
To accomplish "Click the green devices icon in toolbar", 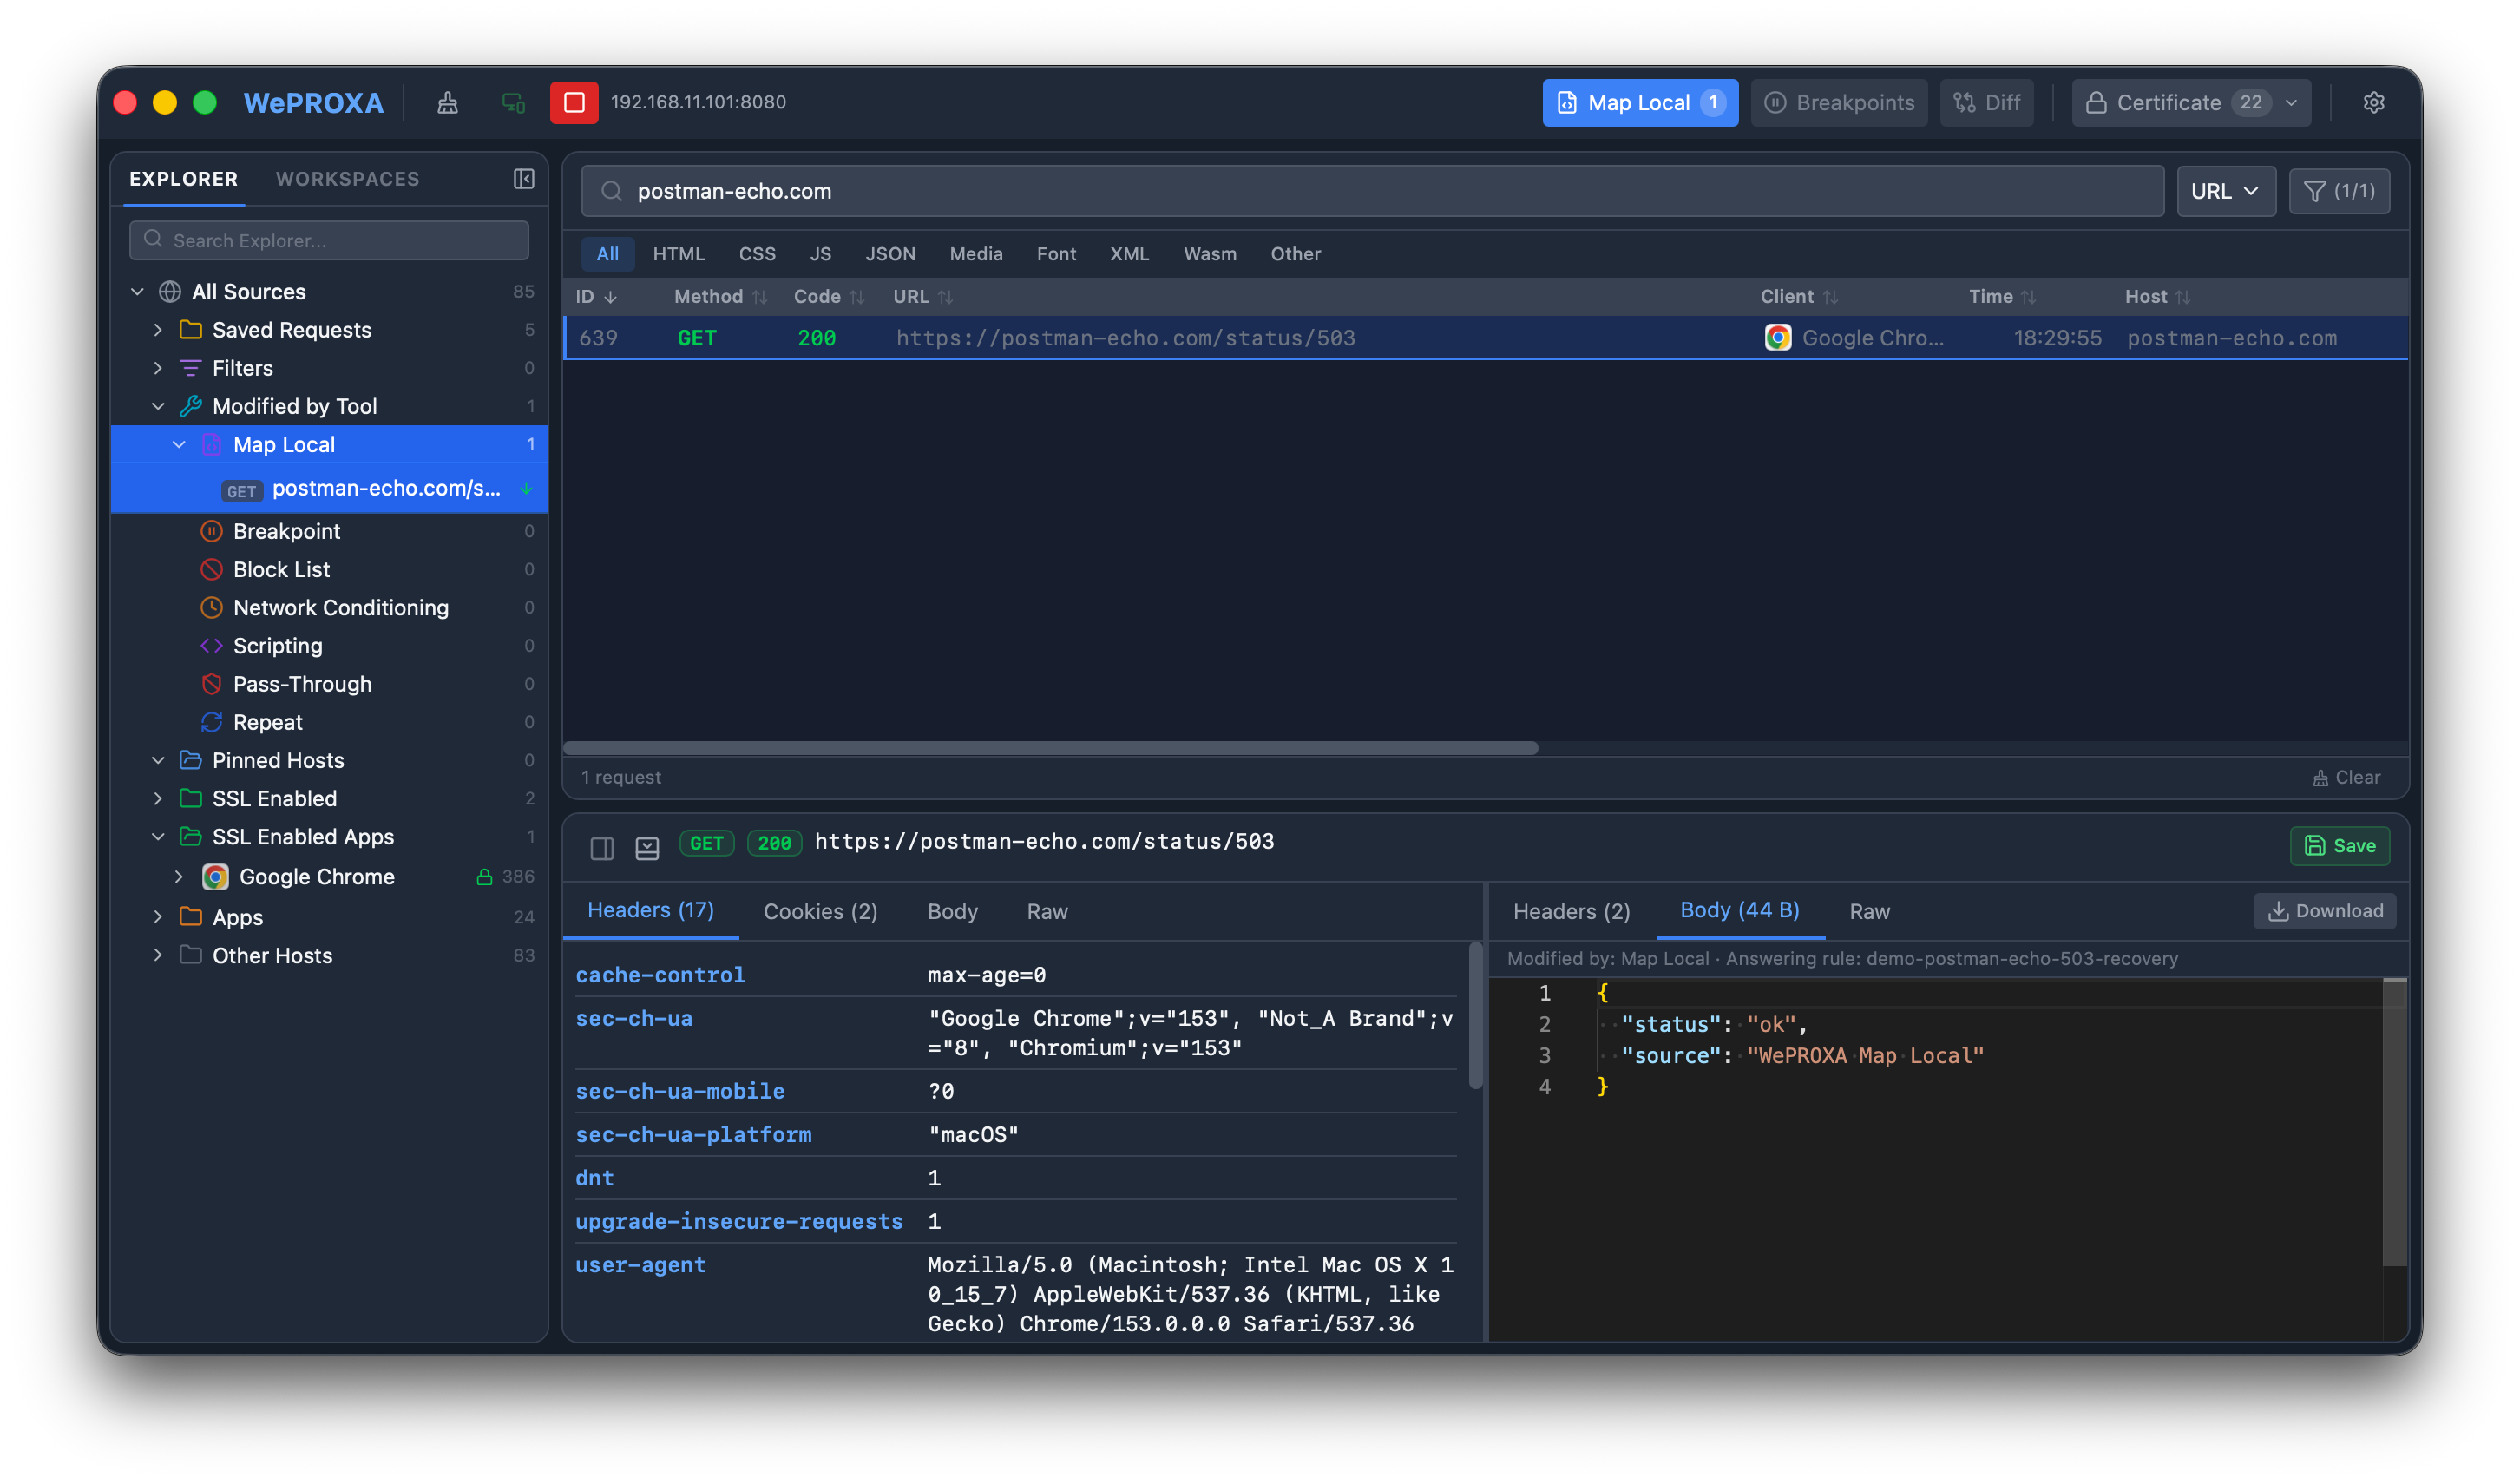I will coord(513,103).
